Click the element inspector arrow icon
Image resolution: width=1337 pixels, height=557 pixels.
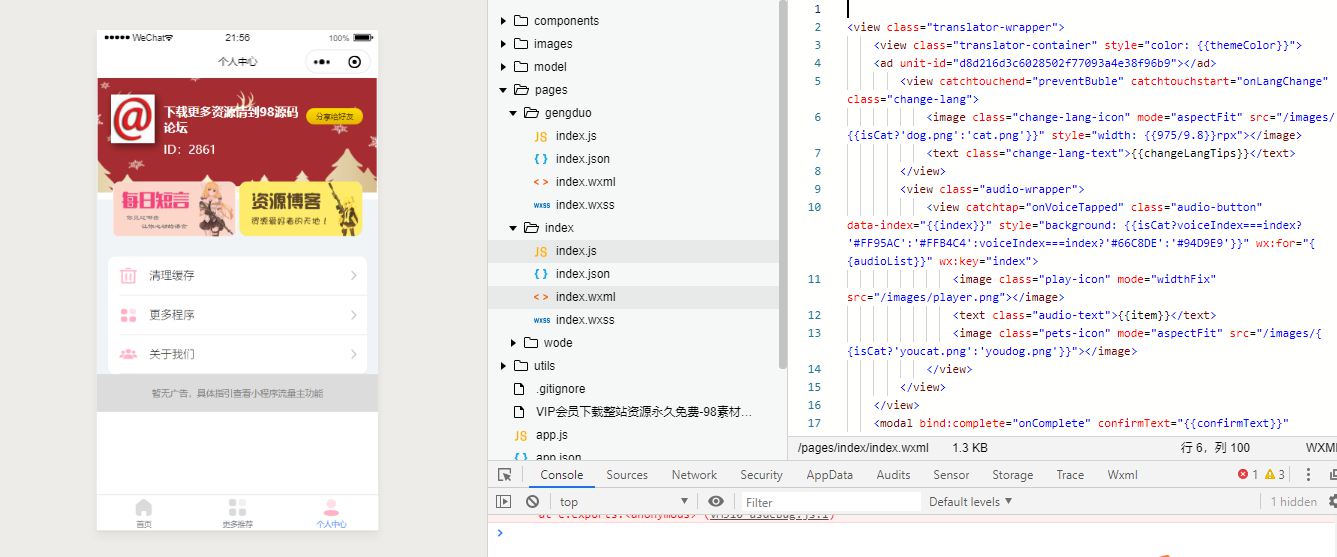505,475
